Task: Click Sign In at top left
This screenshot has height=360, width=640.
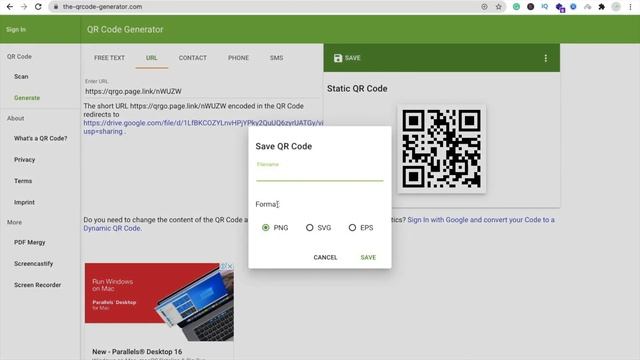Action: (16, 29)
